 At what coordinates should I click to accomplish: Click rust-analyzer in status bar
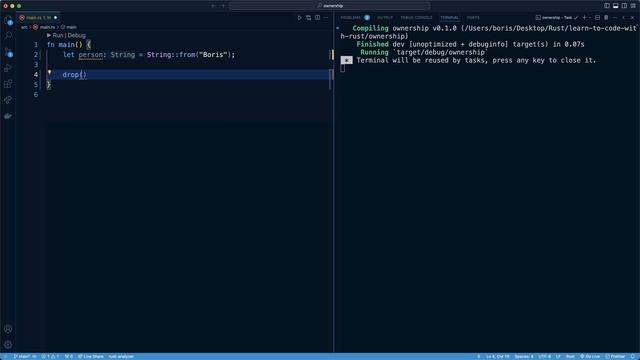[121, 356]
